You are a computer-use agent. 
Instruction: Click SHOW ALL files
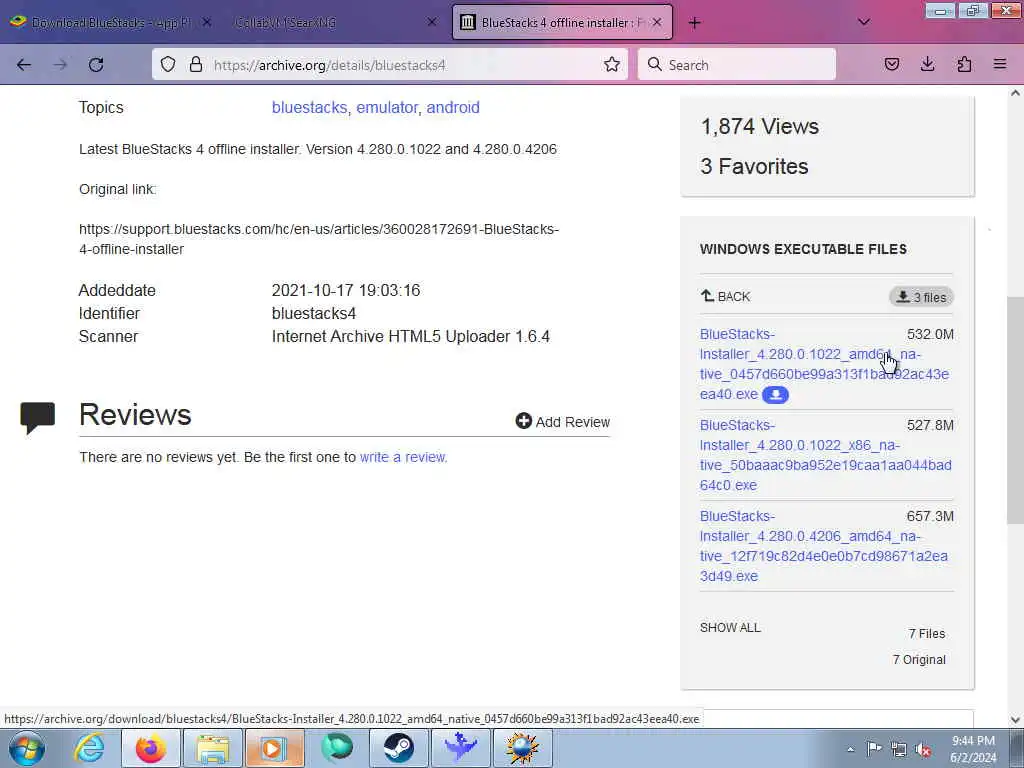pyautogui.click(x=730, y=628)
